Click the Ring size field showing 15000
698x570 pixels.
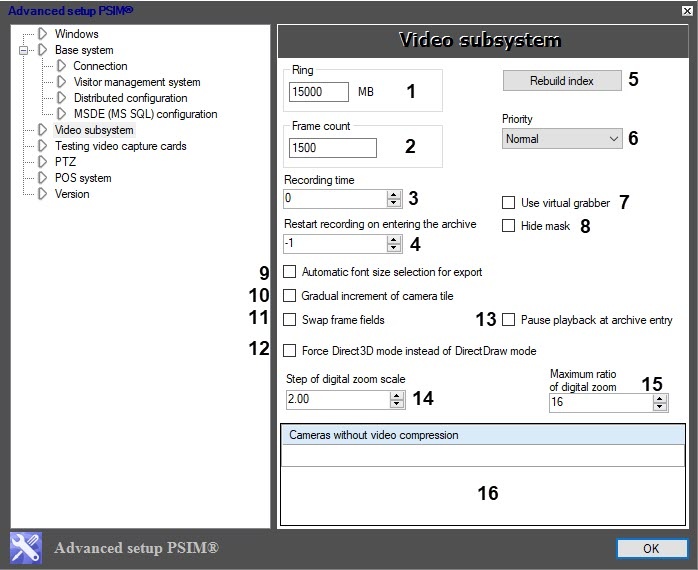point(319,92)
